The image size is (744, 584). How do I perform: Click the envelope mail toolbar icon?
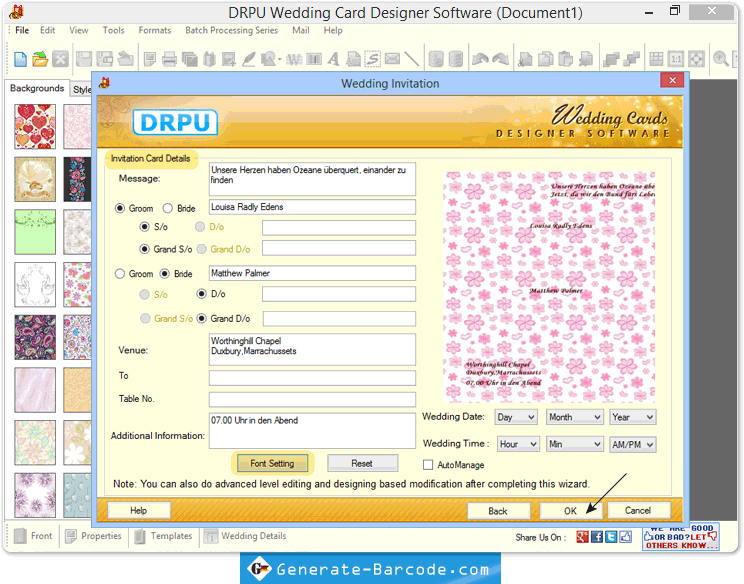click(x=392, y=59)
